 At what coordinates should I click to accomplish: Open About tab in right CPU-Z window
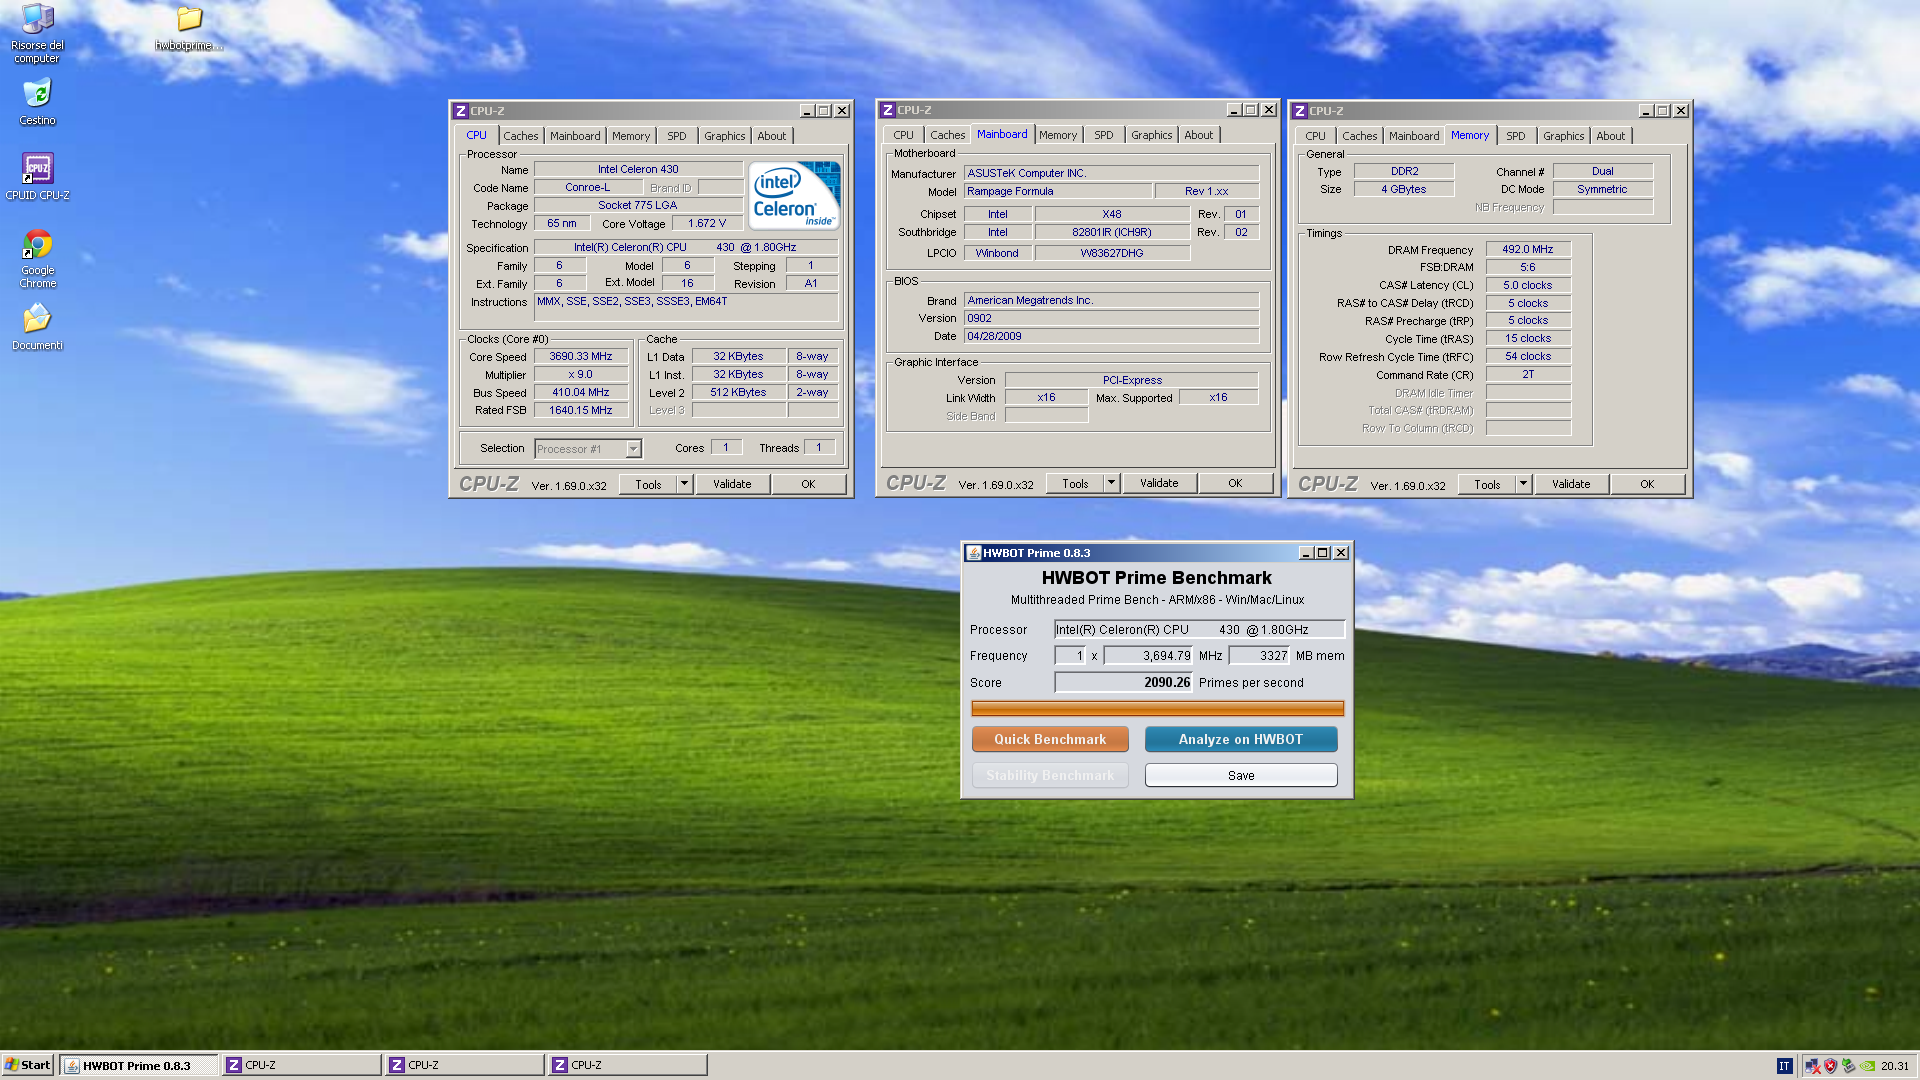[x=1610, y=136]
